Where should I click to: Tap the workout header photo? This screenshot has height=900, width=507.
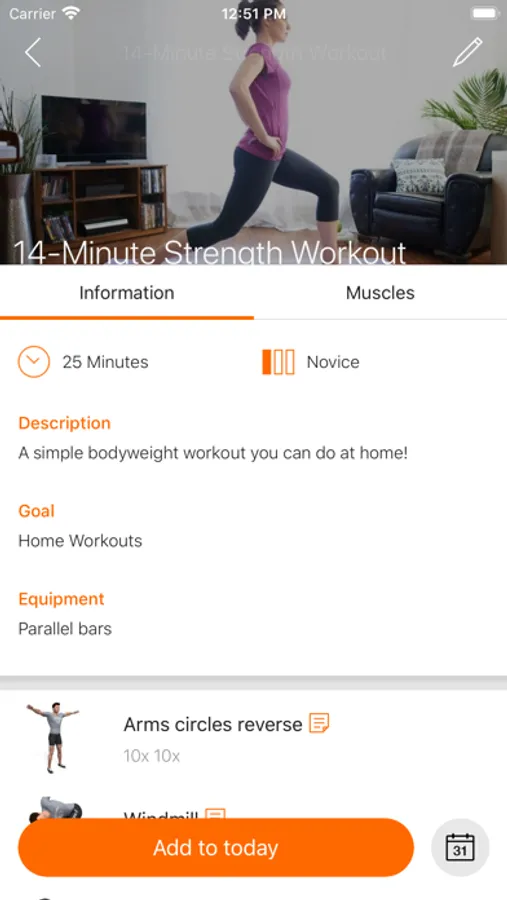(x=253, y=132)
